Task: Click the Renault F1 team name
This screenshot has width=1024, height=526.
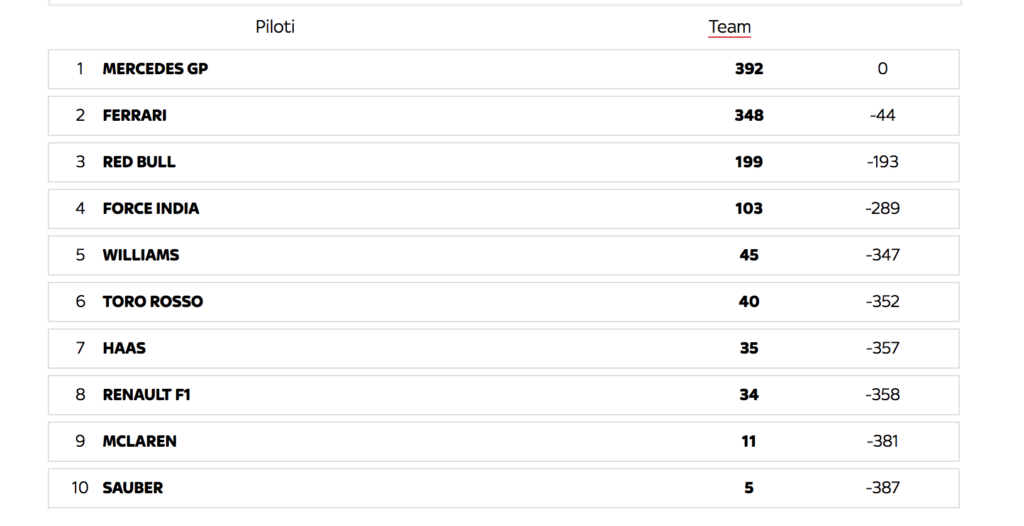Action: 146,395
